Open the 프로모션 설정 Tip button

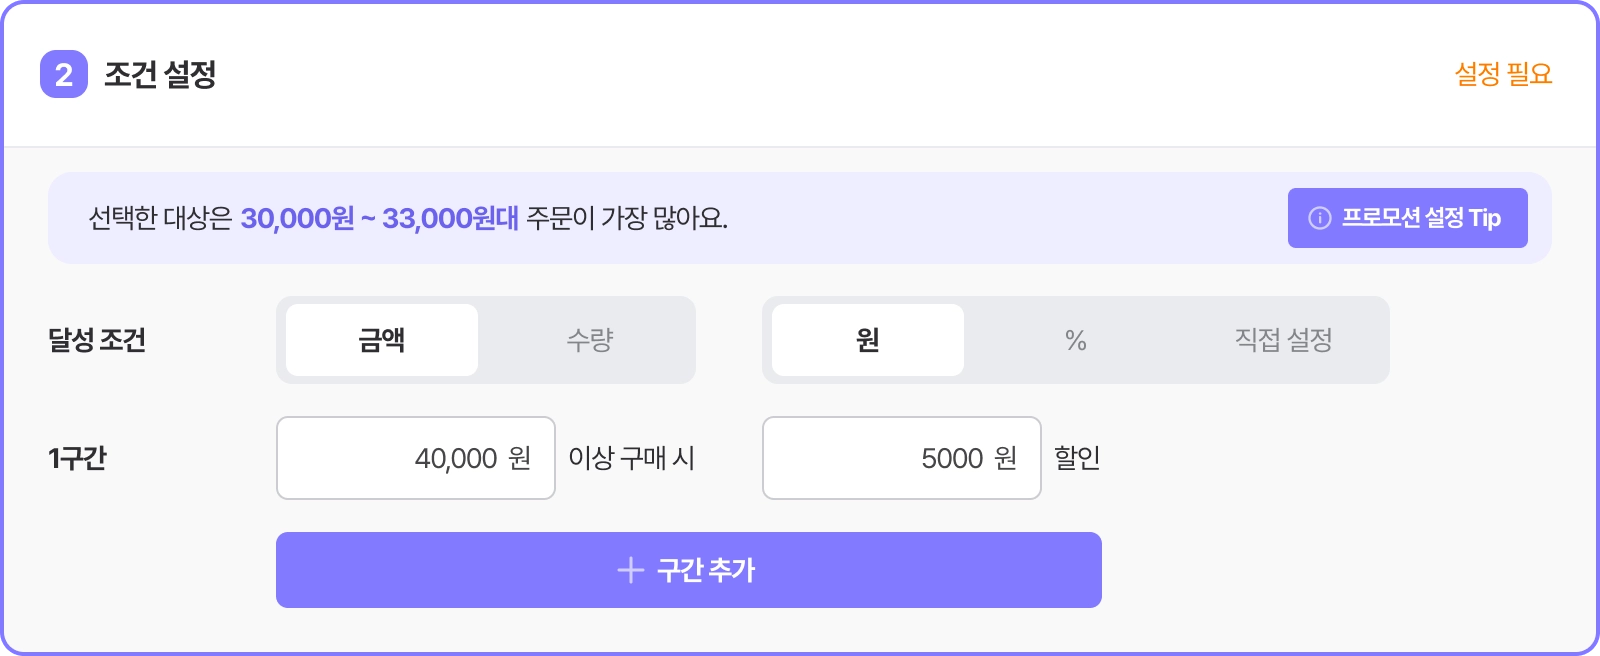(x=1407, y=218)
